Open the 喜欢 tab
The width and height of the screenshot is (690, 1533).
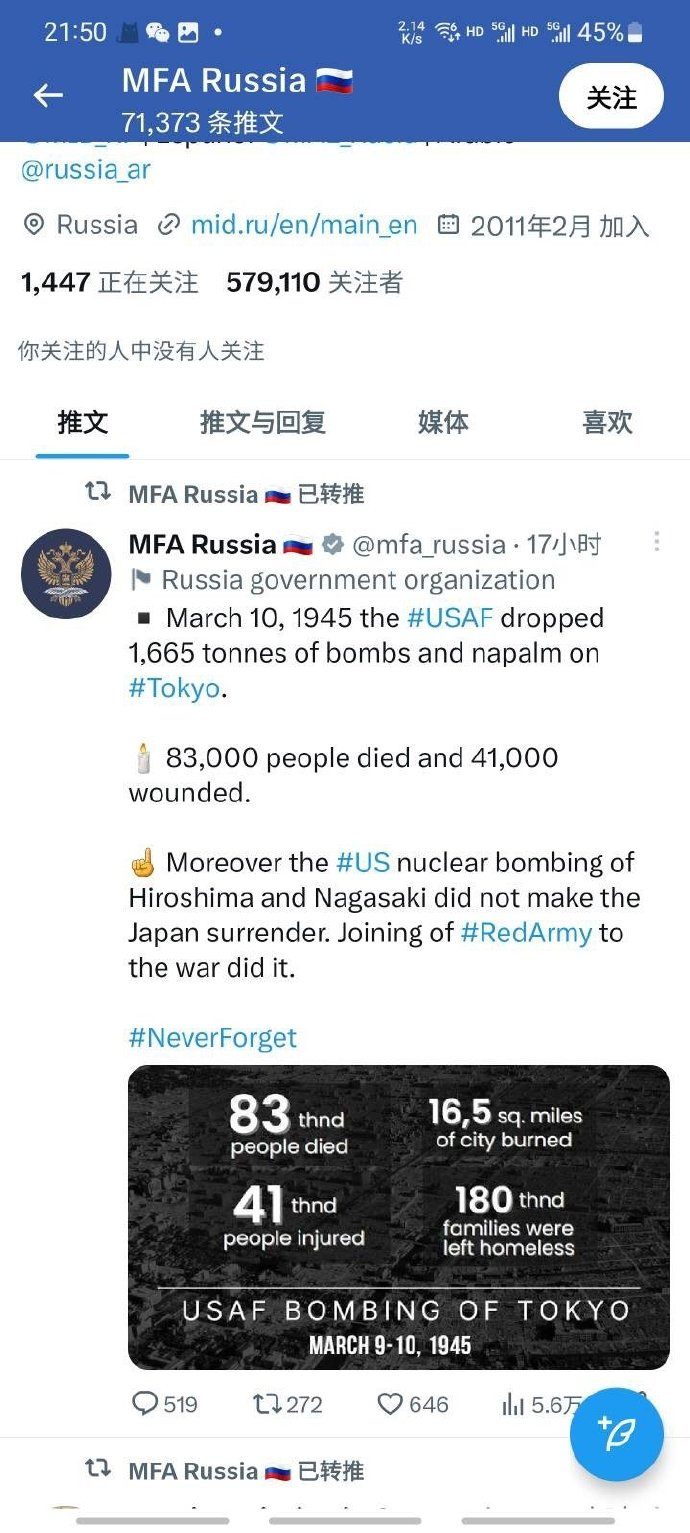click(x=607, y=422)
